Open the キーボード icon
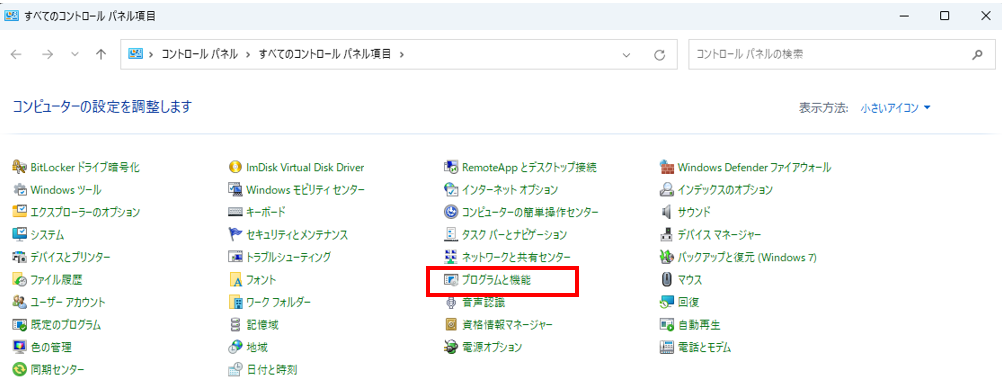 [x=235, y=212]
